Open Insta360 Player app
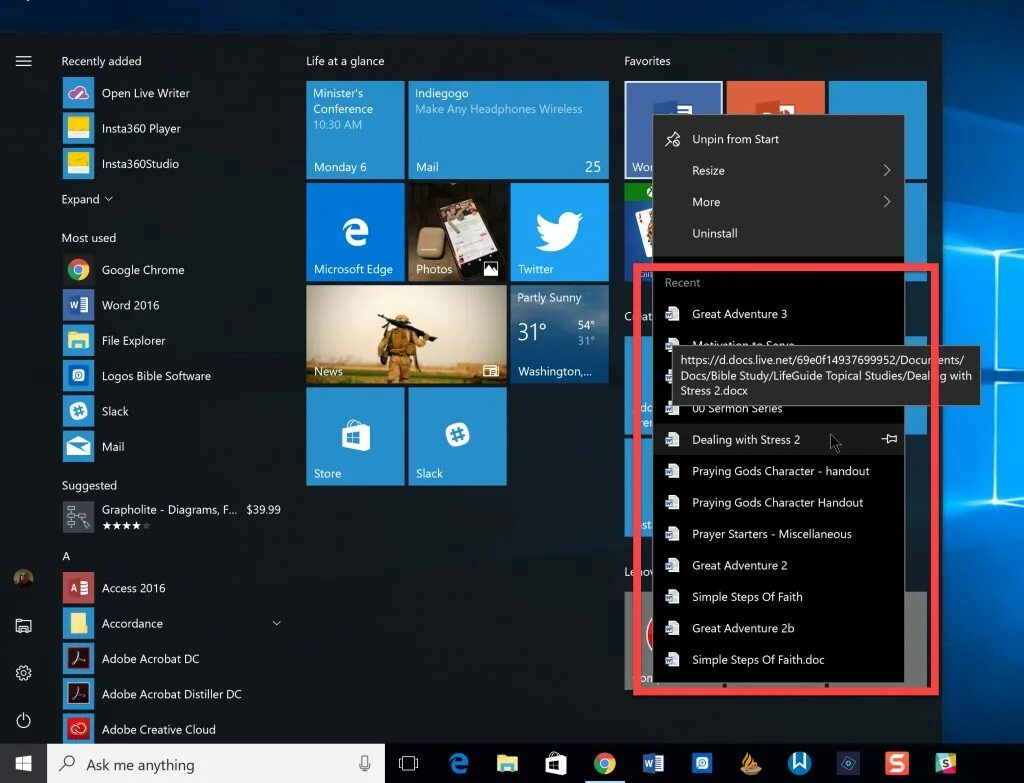Screen dimensions: 1024x783 pyautogui.click(x=172, y=129)
